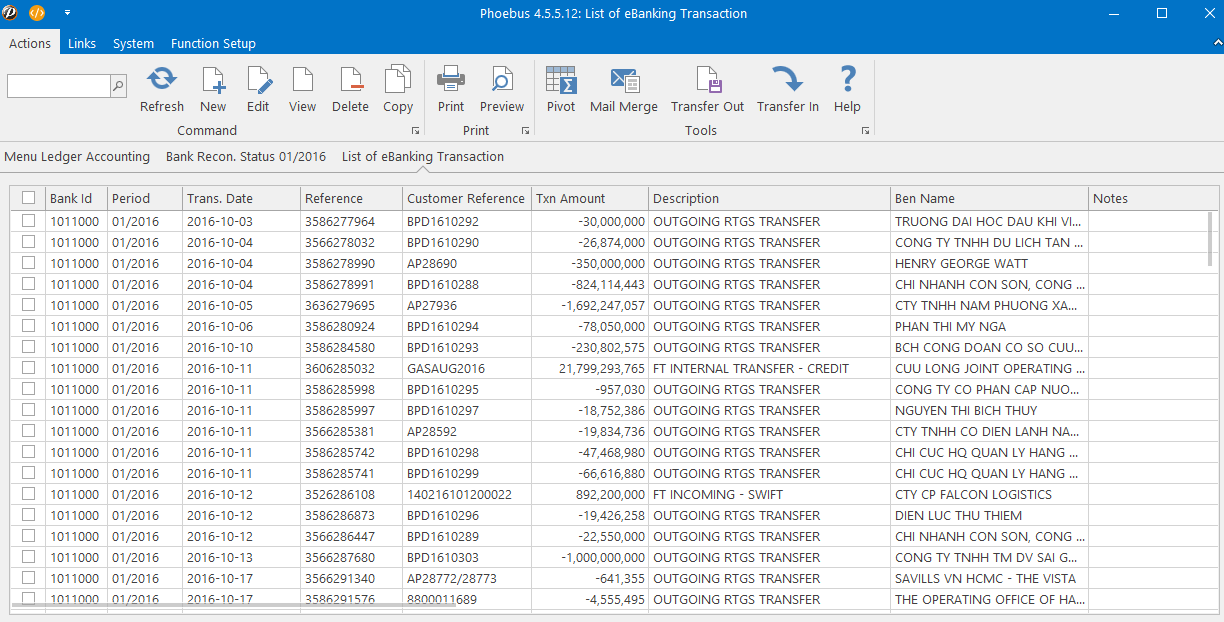Click the FT INCOMING - SWIFT description
This screenshot has height=622, width=1224.
(769, 494)
